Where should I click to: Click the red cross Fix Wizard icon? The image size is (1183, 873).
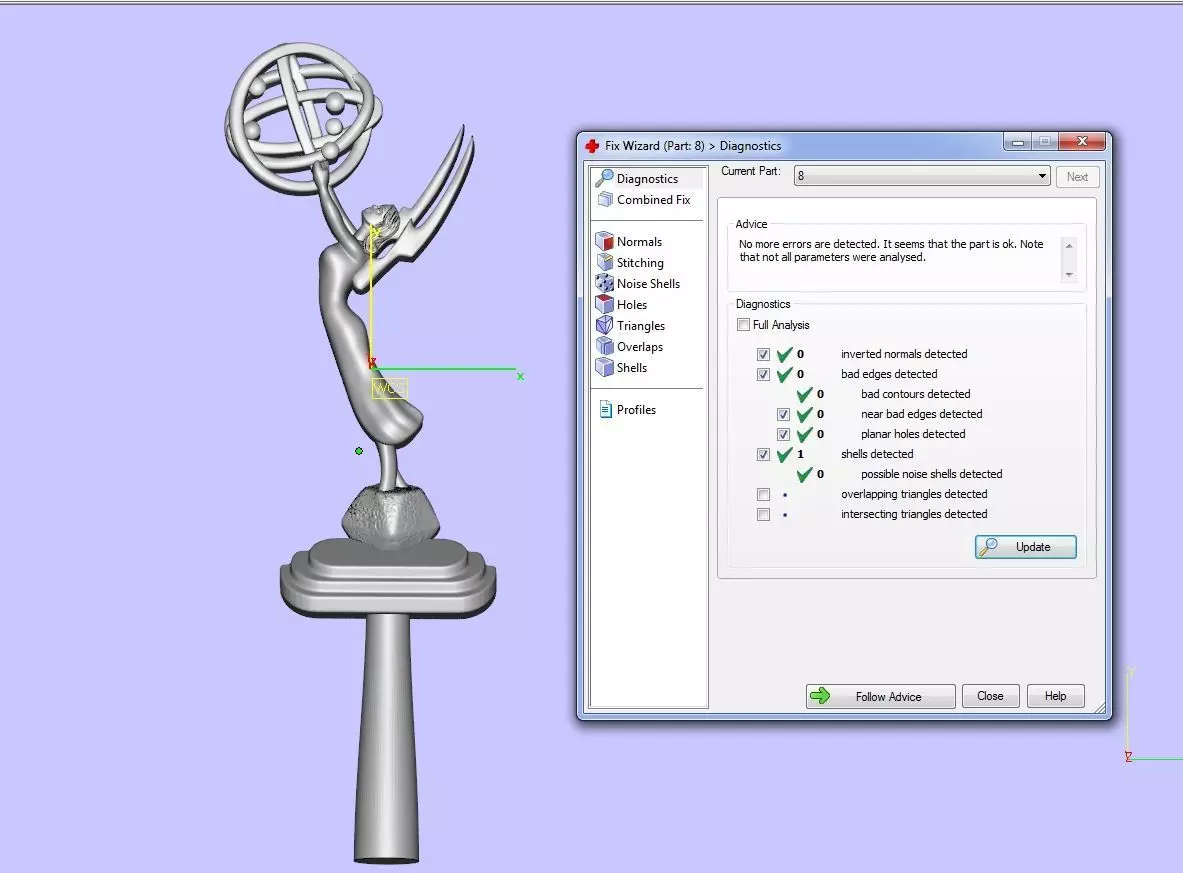pos(592,146)
